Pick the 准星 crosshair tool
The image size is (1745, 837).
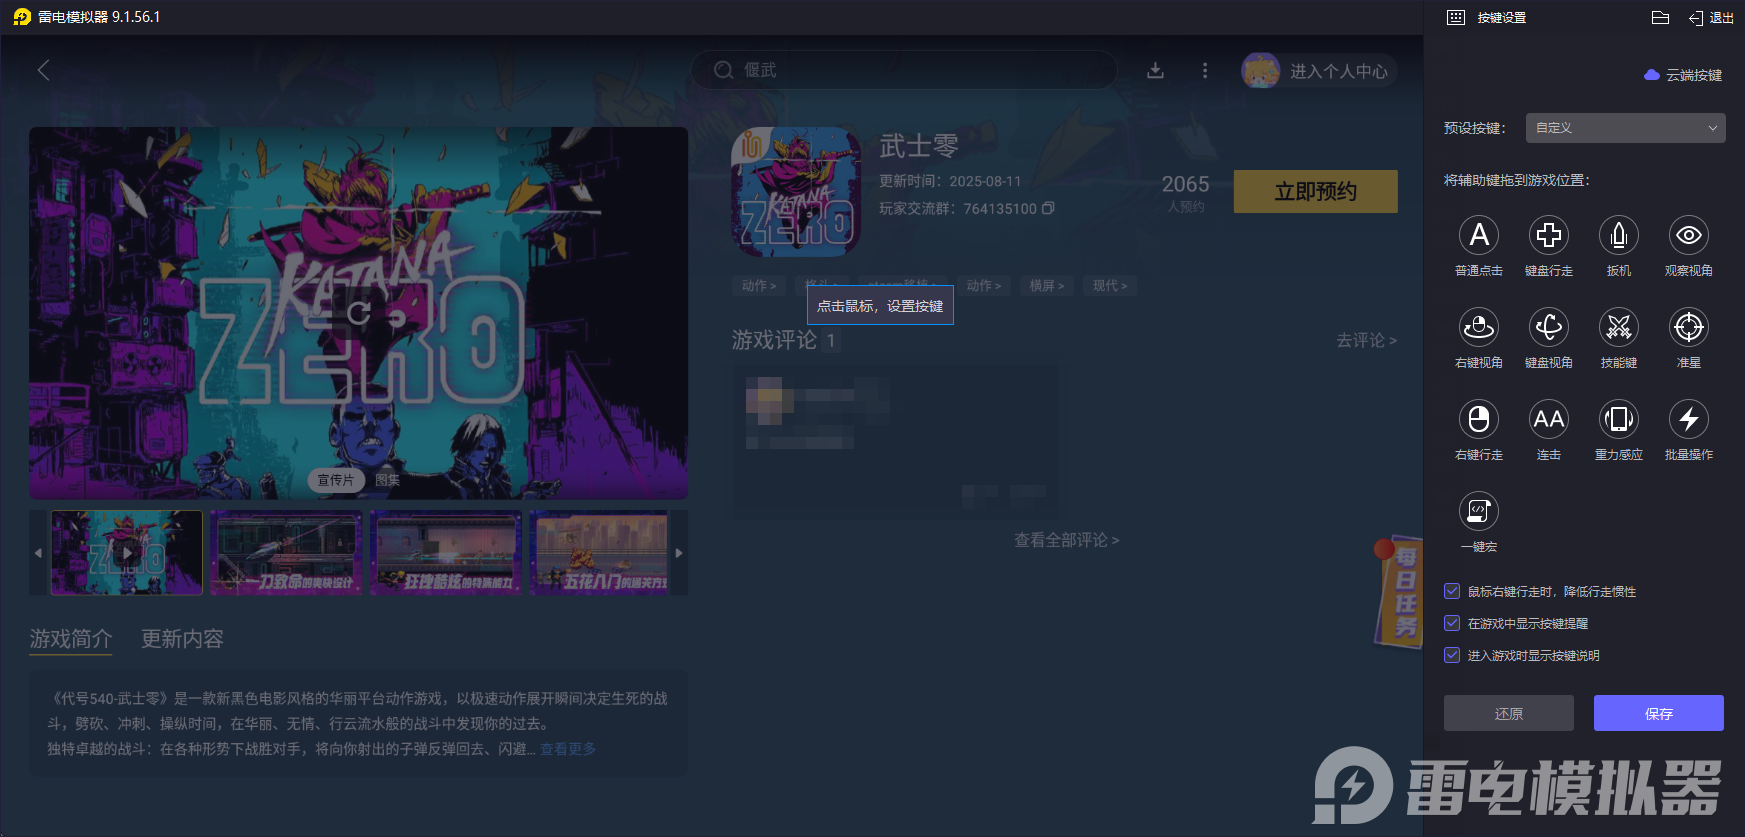[1689, 328]
